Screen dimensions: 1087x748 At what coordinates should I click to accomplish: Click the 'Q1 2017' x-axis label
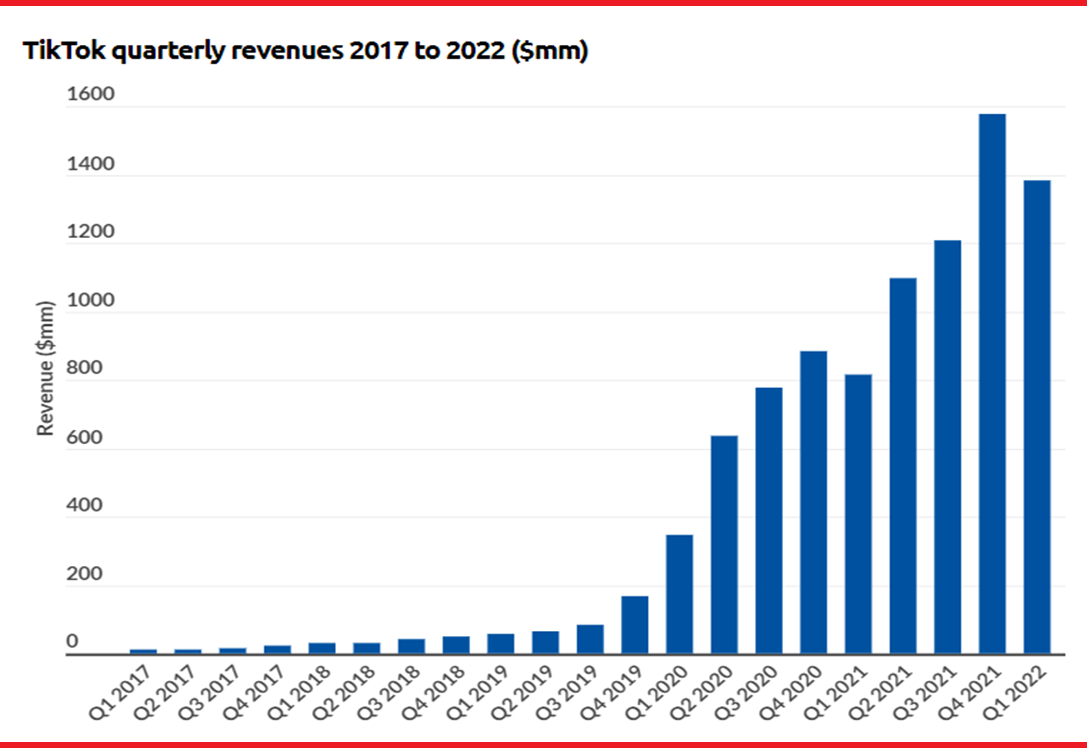pyautogui.click(x=120, y=691)
